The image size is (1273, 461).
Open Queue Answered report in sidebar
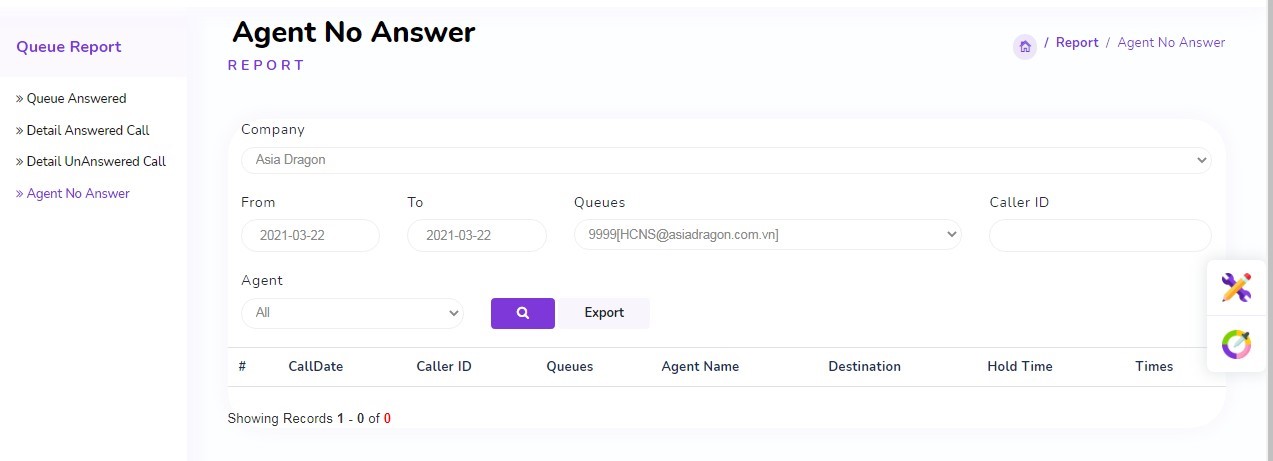point(76,99)
